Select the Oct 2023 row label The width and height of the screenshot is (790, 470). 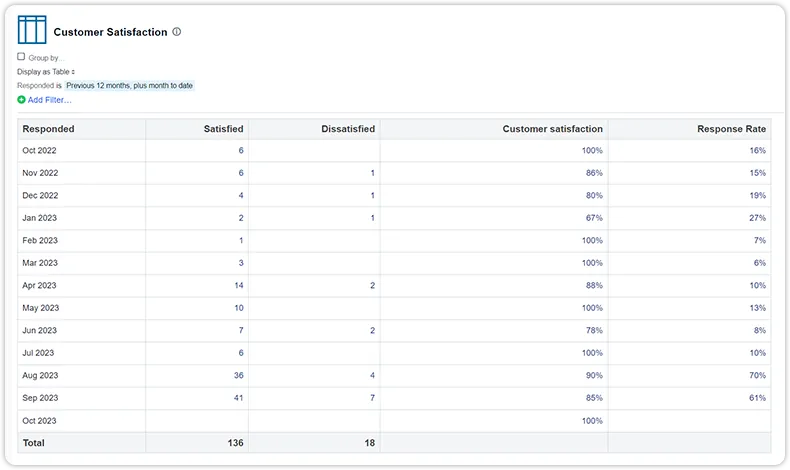tap(39, 421)
